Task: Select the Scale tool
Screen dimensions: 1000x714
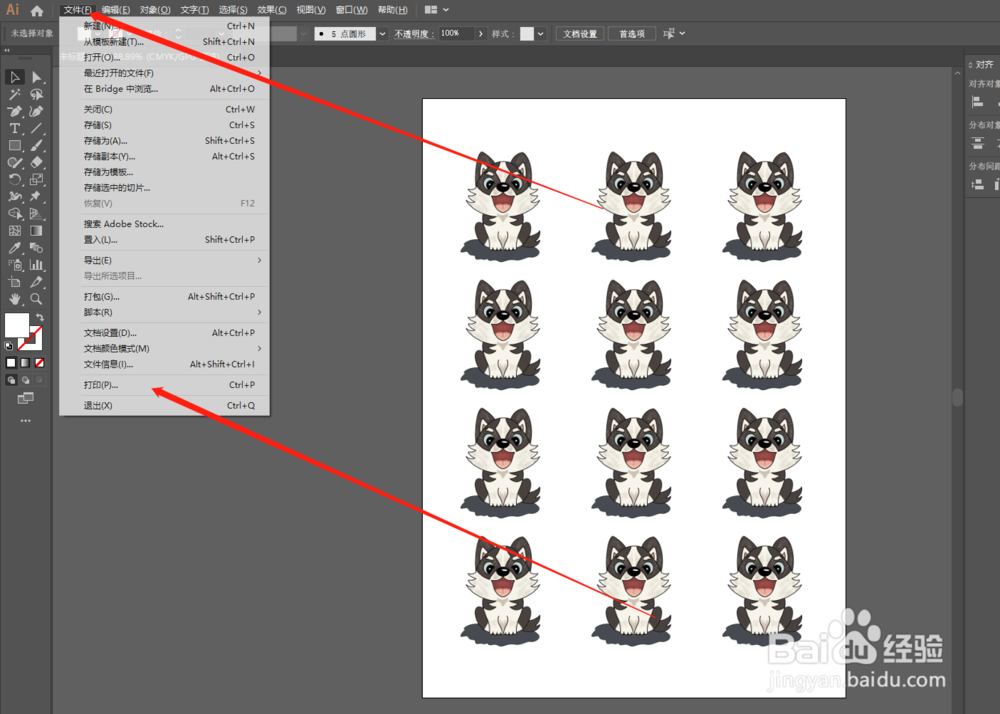Action: [36, 180]
